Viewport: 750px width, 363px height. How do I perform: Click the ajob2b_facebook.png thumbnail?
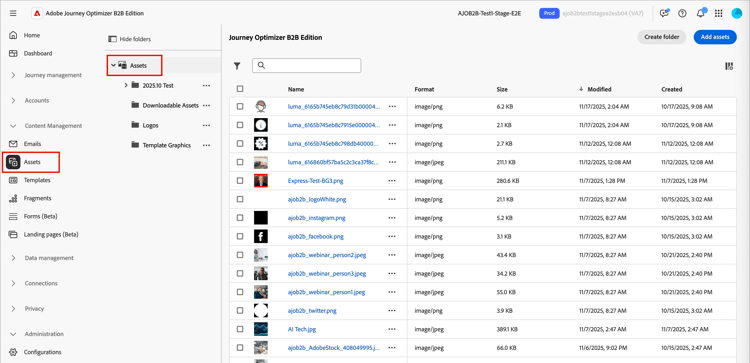(x=261, y=236)
